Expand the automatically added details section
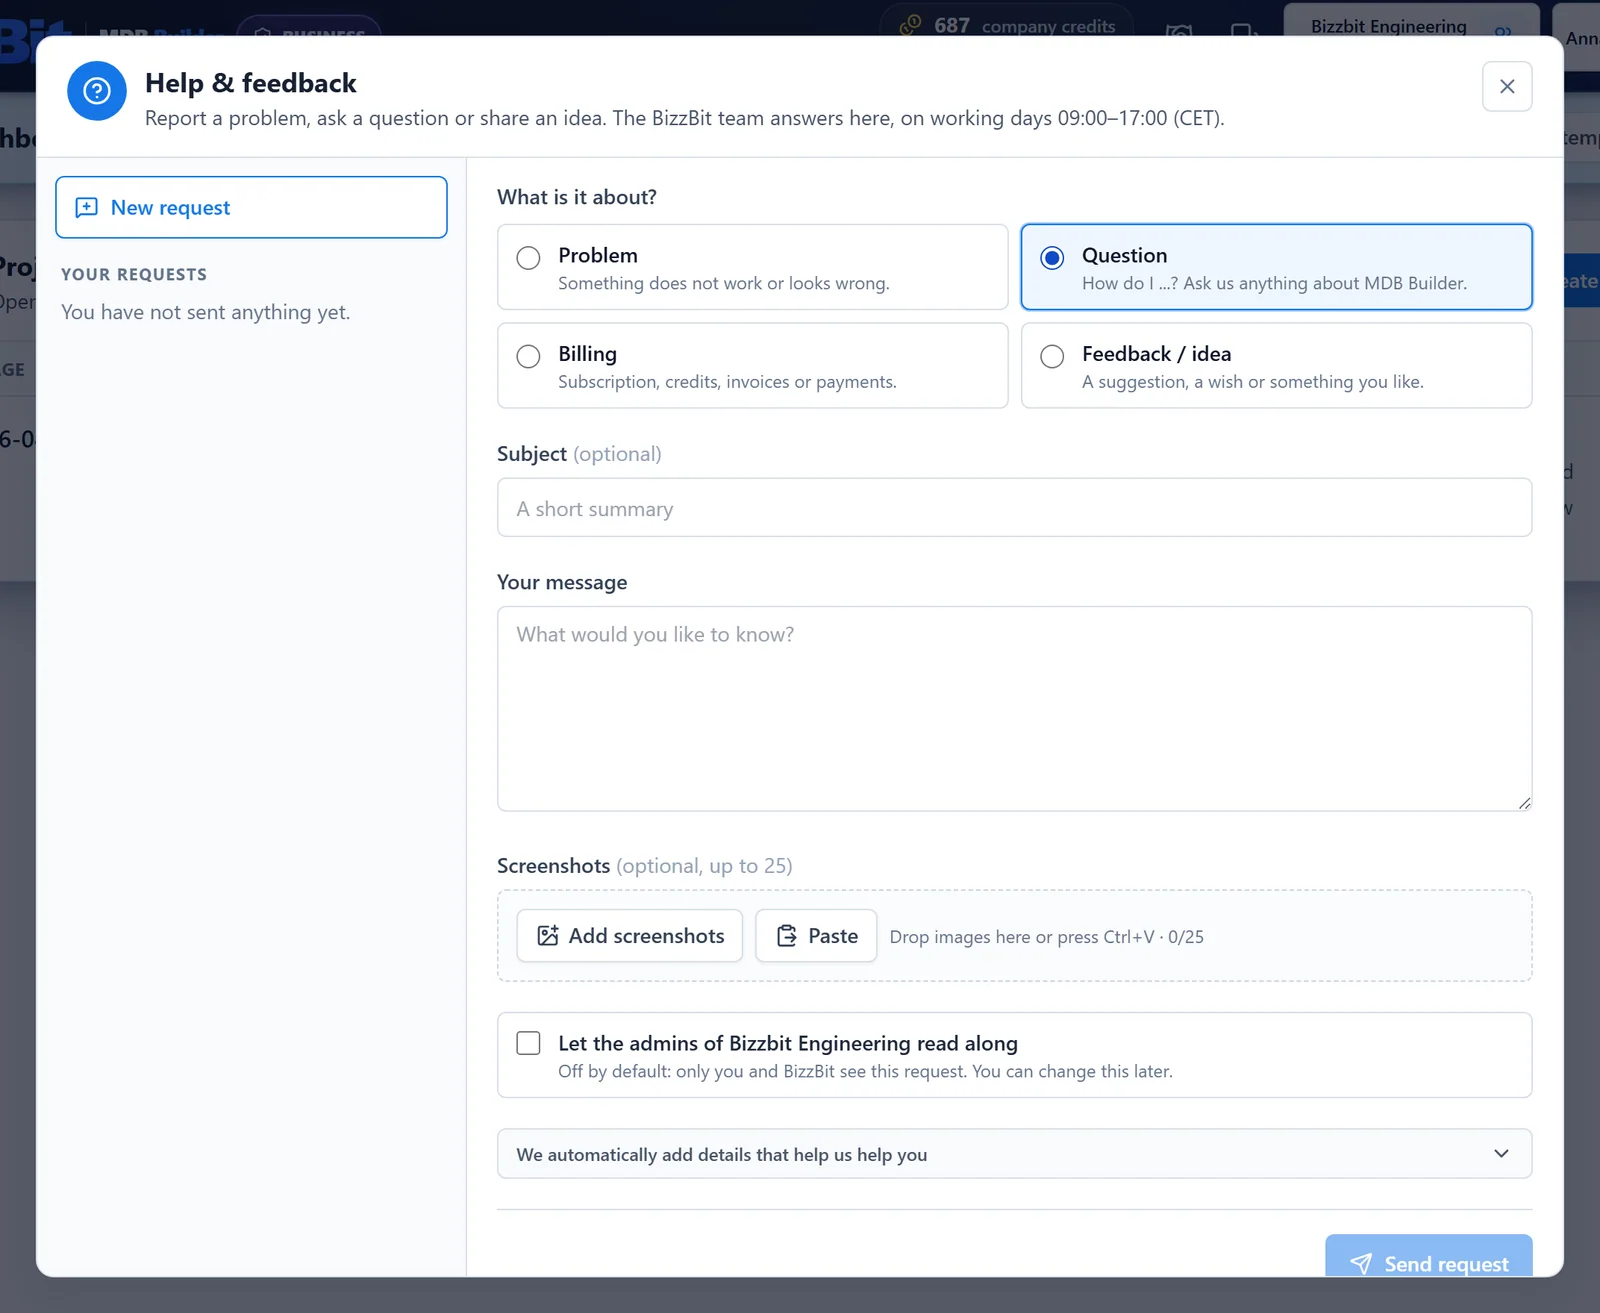This screenshot has width=1600, height=1313. [1014, 1154]
